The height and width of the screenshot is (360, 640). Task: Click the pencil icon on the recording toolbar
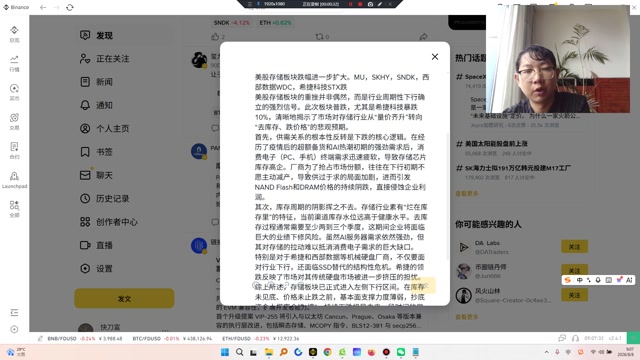(380, 4)
